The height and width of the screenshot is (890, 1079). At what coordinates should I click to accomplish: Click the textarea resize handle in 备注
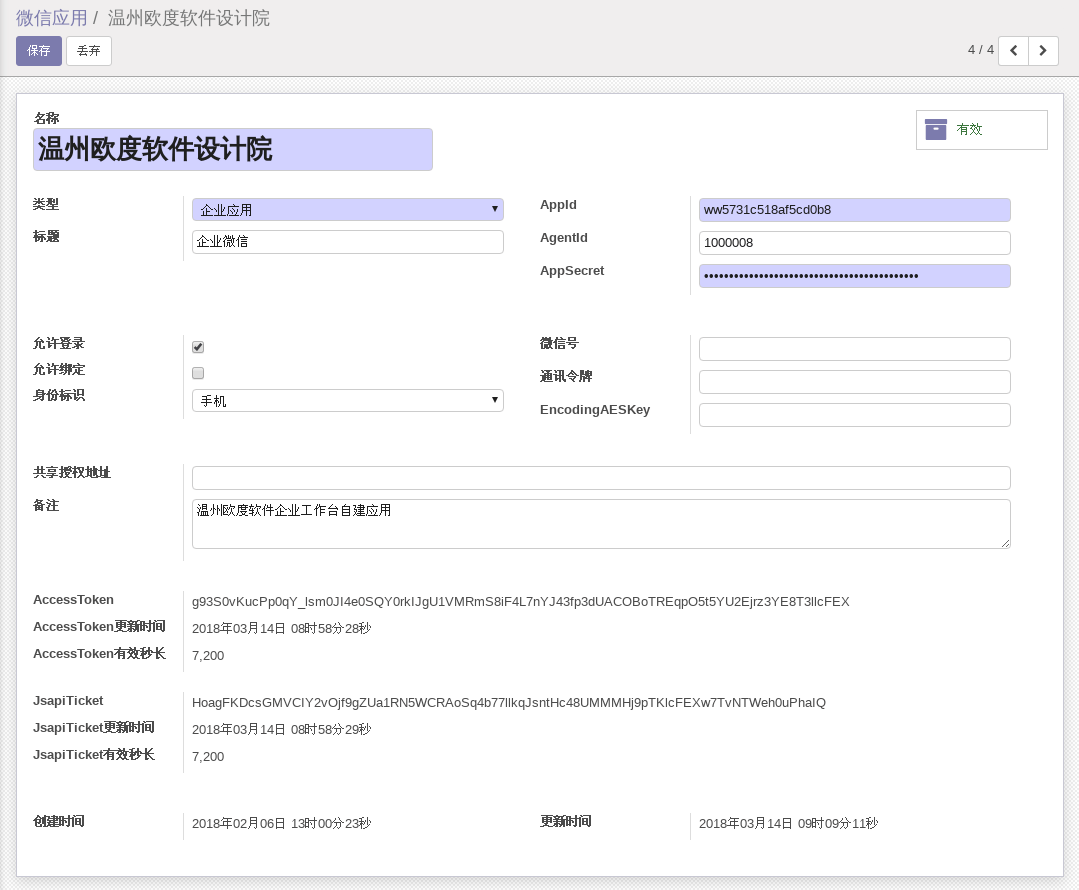1005,543
